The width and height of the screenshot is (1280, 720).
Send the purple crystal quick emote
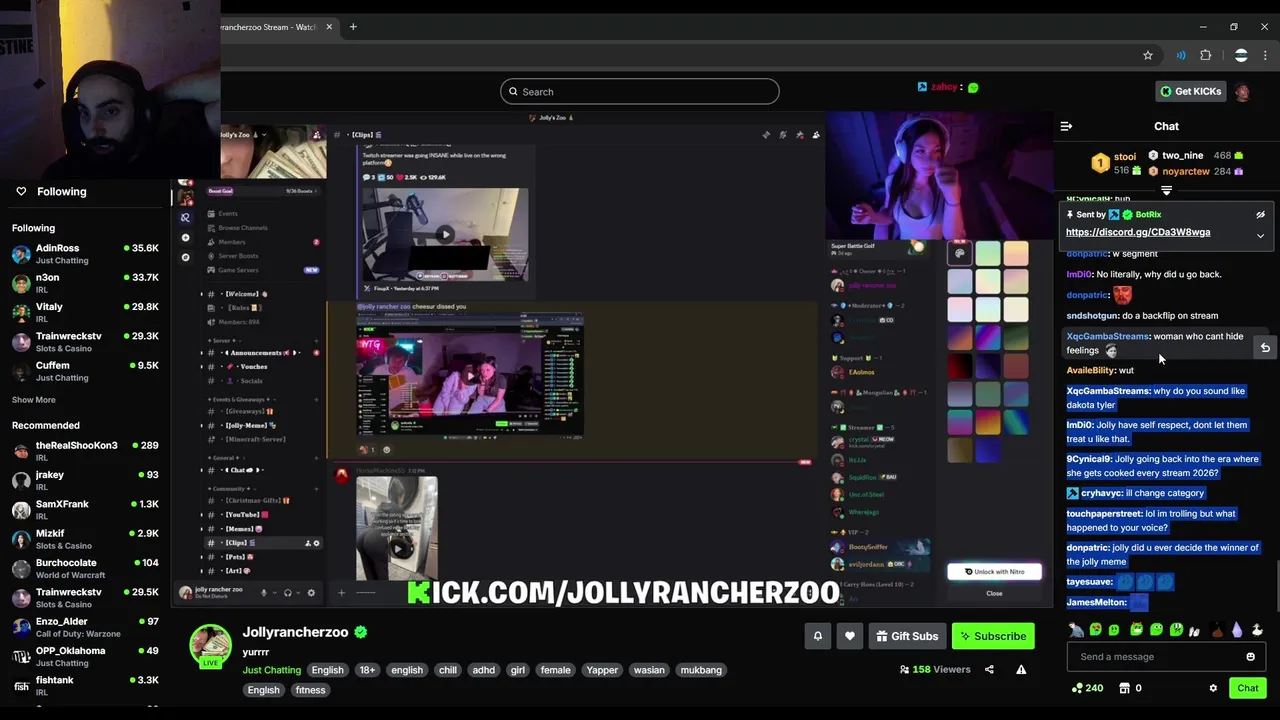[1237, 630]
